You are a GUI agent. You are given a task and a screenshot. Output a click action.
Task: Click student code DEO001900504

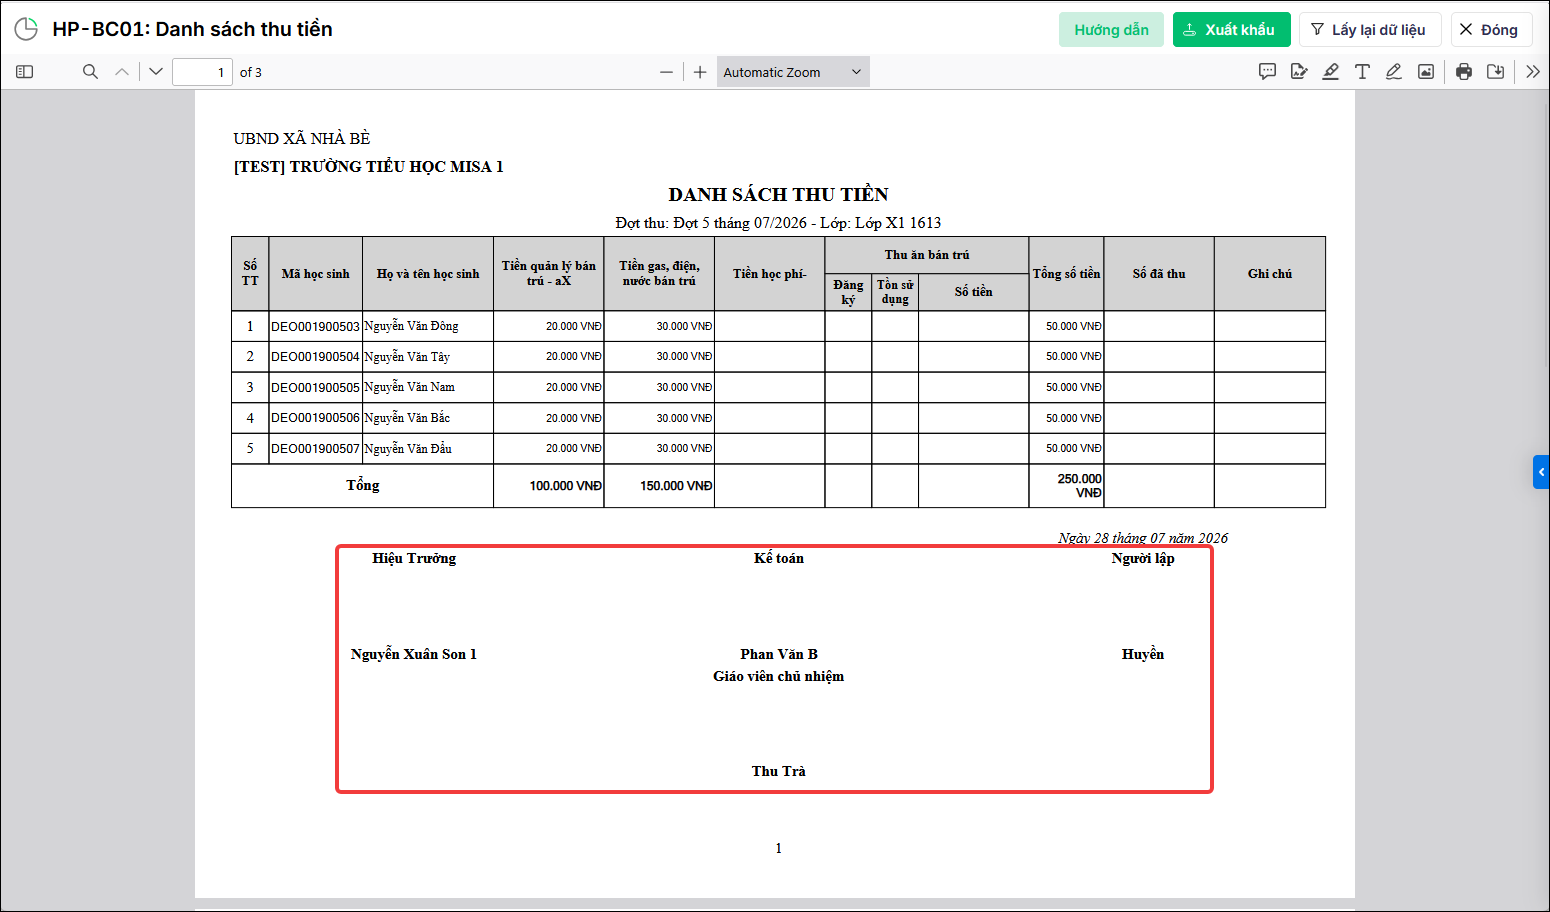tap(315, 357)
